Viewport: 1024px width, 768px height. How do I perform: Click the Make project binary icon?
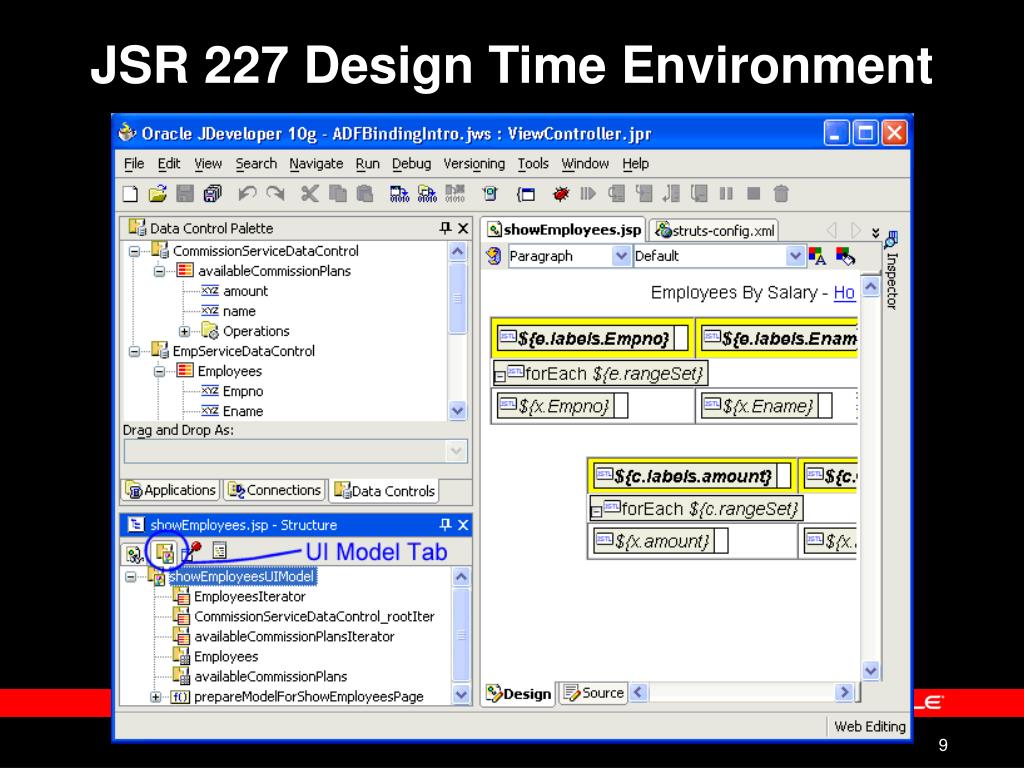(399, 194)
